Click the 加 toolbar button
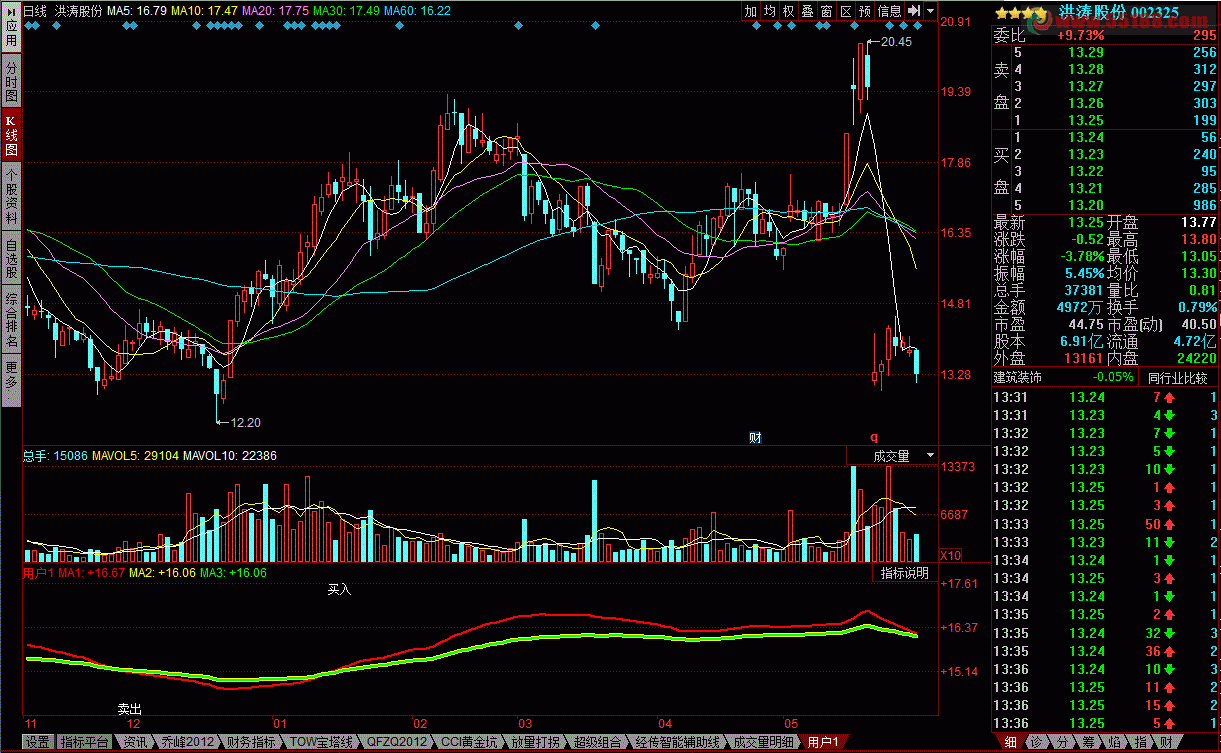1221x753 pixels. pyautogui.click(x=751, y=11)
